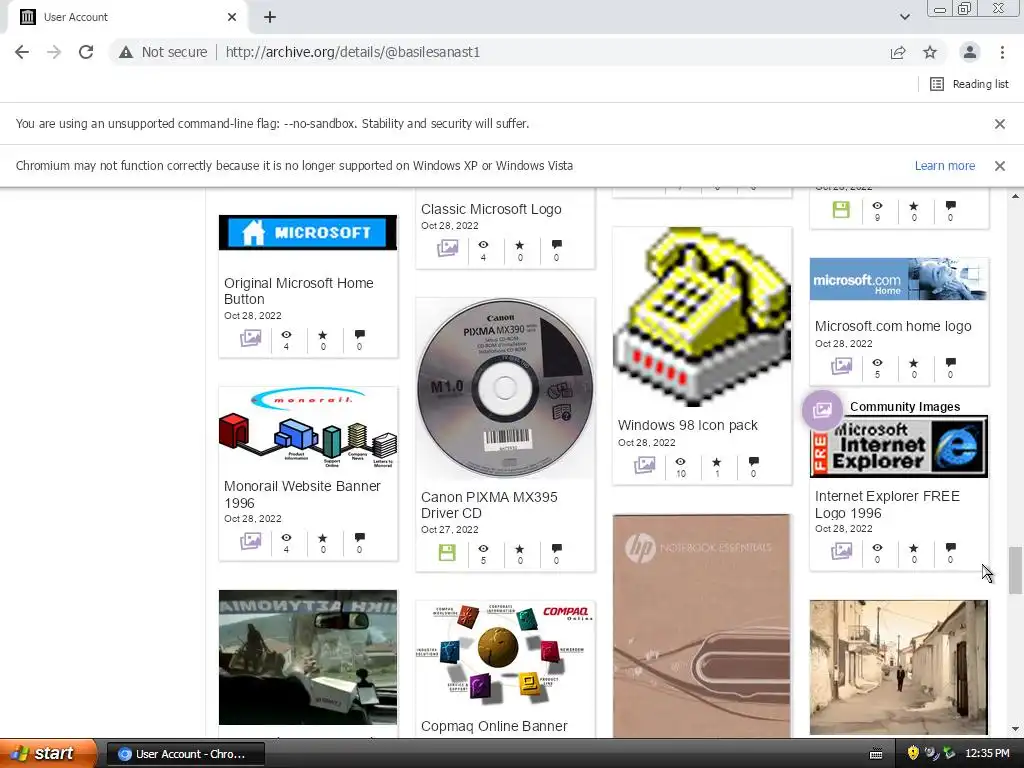
Task: Open the Chromium three-dot menu
Action: (x=1002, y=52)
